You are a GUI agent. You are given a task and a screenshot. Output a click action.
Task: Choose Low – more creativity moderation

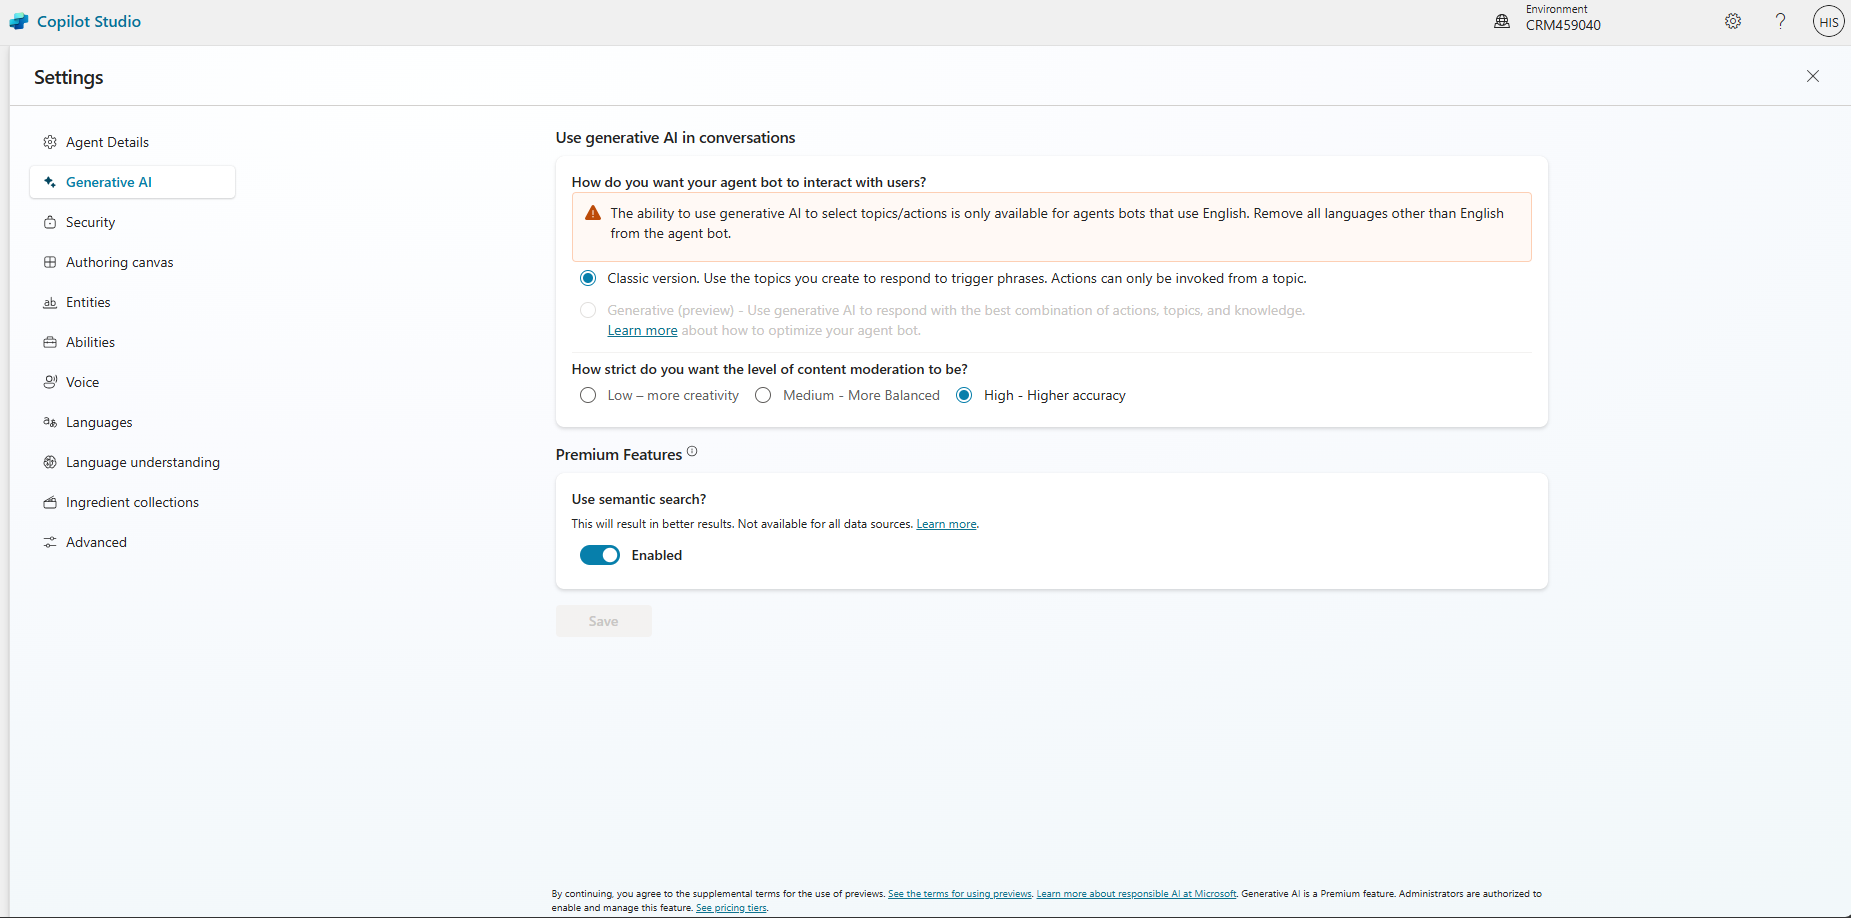click(588, 395)
